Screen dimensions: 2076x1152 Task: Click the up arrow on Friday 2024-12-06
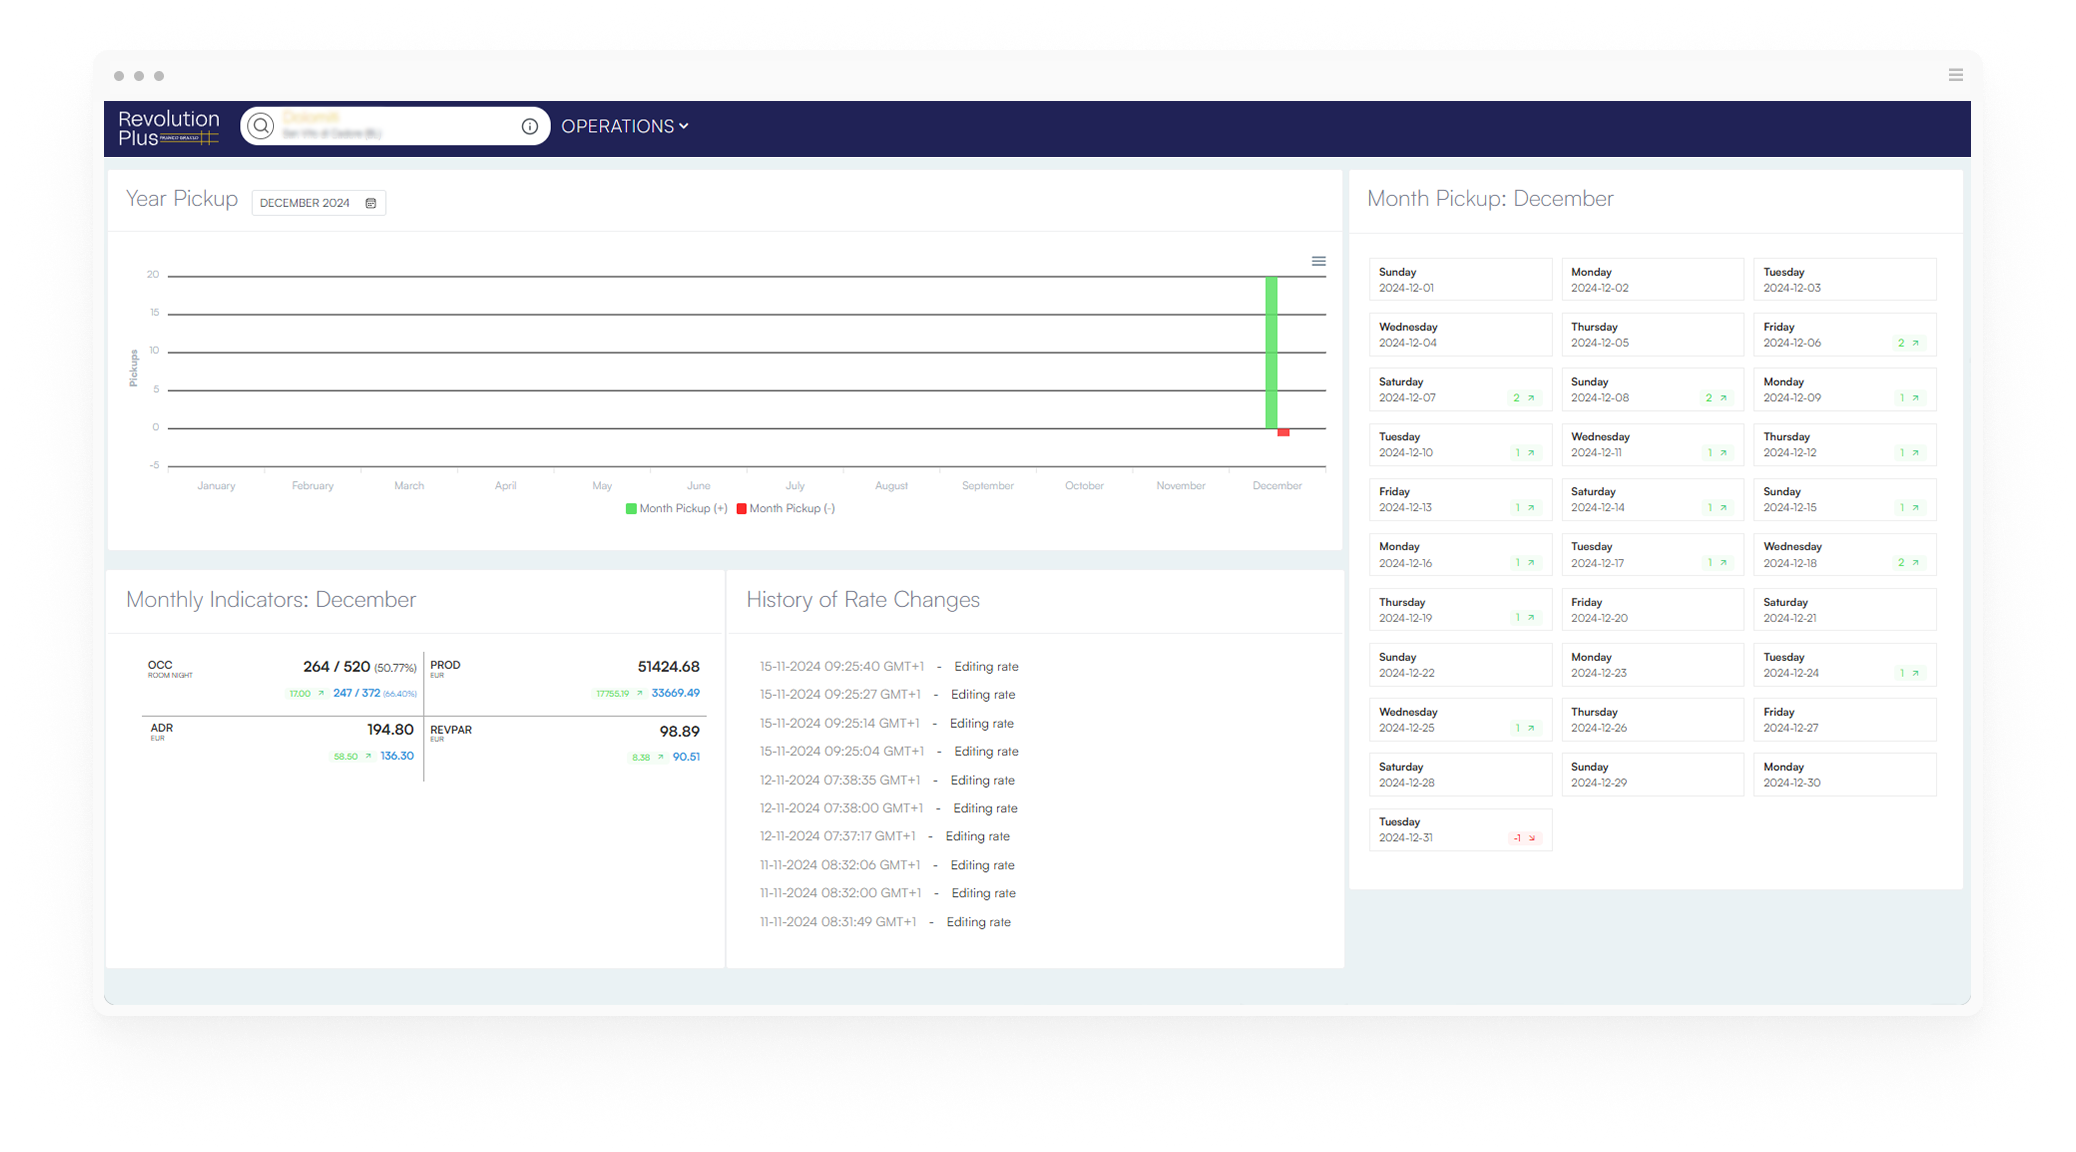pyautogui.click(x=1916, y=343)
